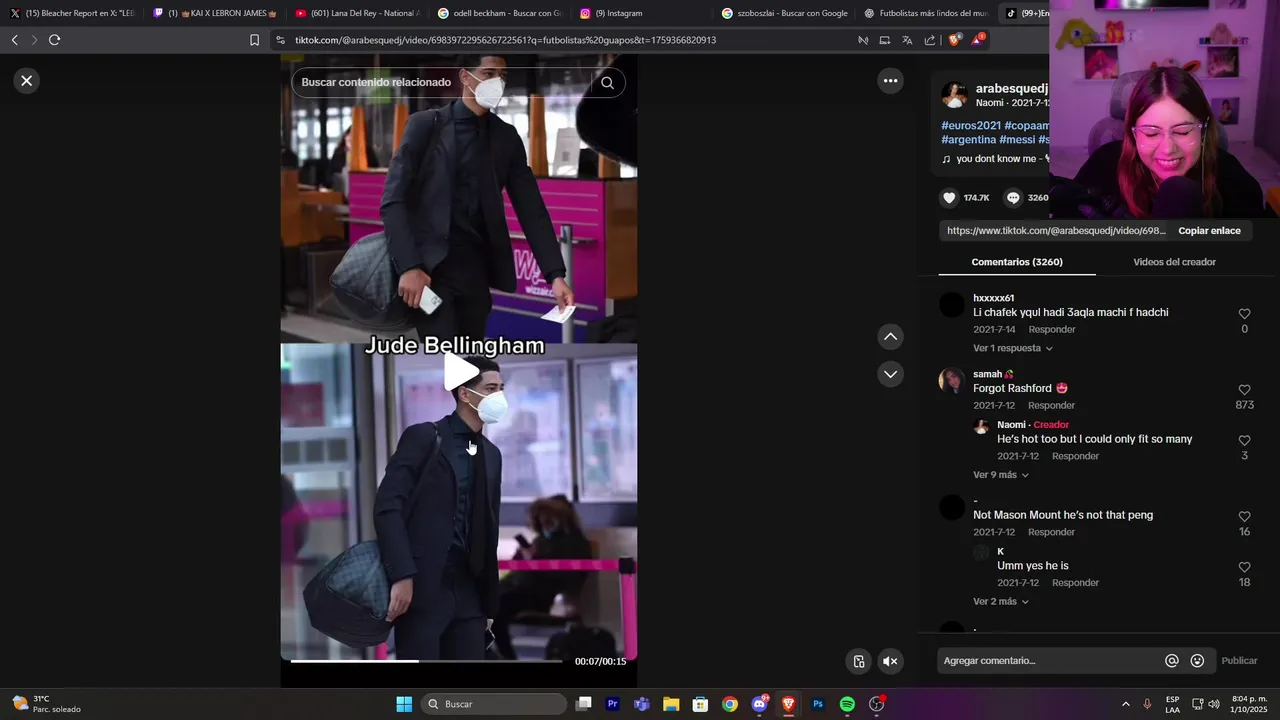Go to next video with down arrow
The height and width of the screenshot is (720, 1280).
pos(890,374)
